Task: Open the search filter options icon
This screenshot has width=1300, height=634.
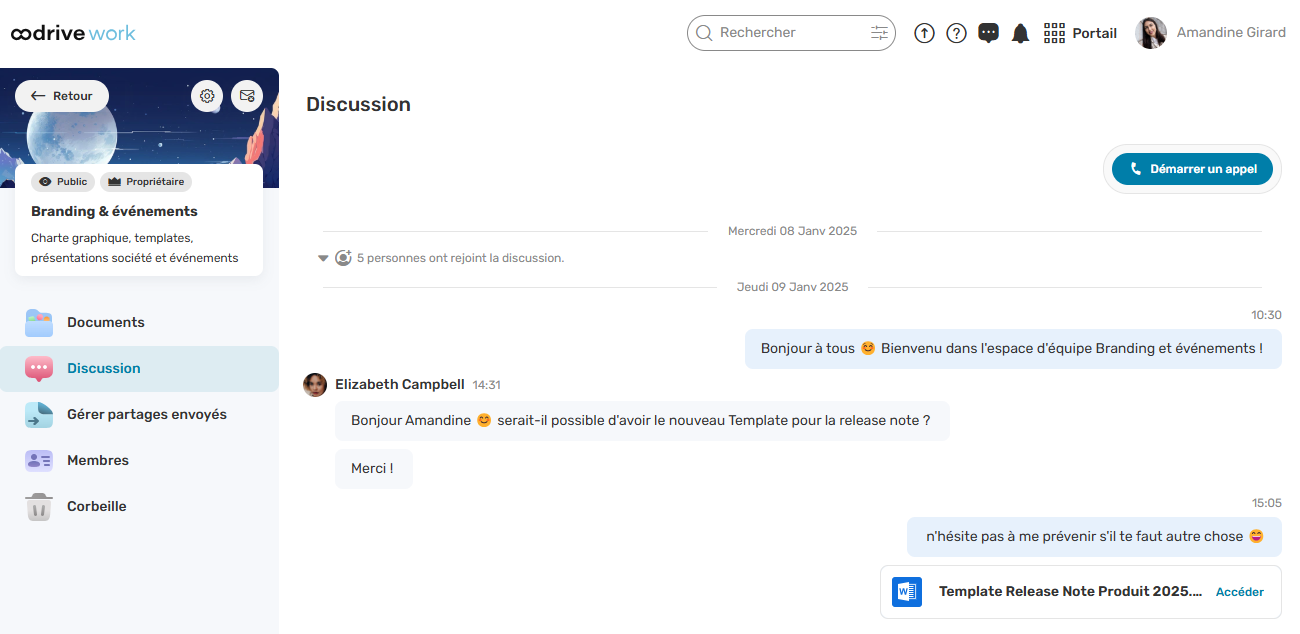Action: [x=879, y=33]
